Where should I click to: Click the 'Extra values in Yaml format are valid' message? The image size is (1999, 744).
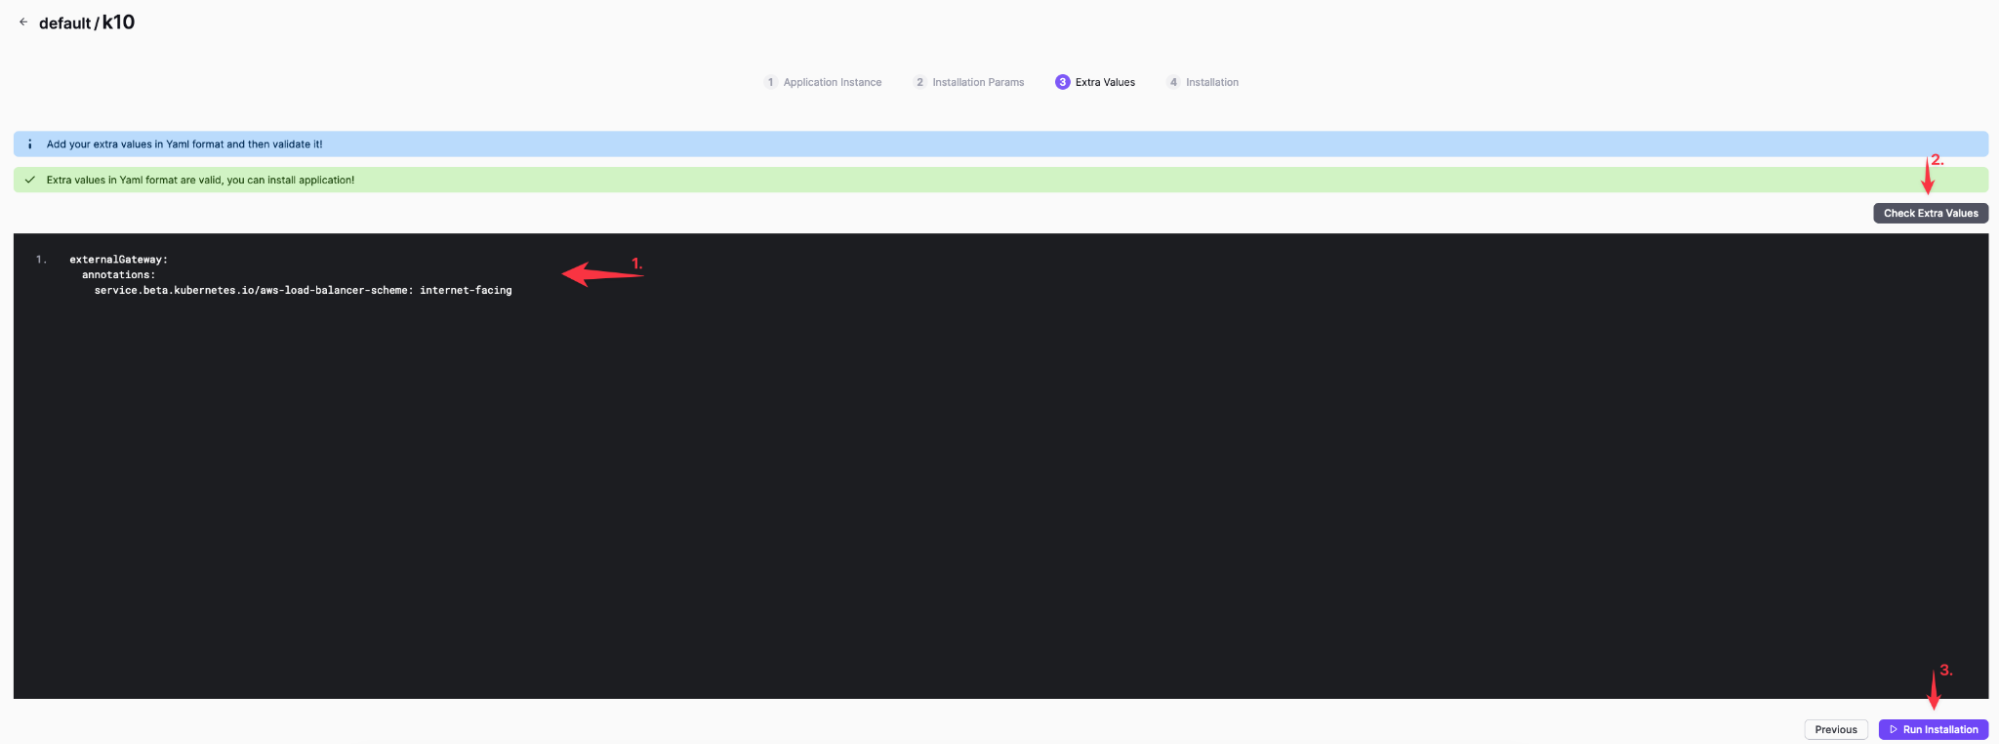point(200,180)
